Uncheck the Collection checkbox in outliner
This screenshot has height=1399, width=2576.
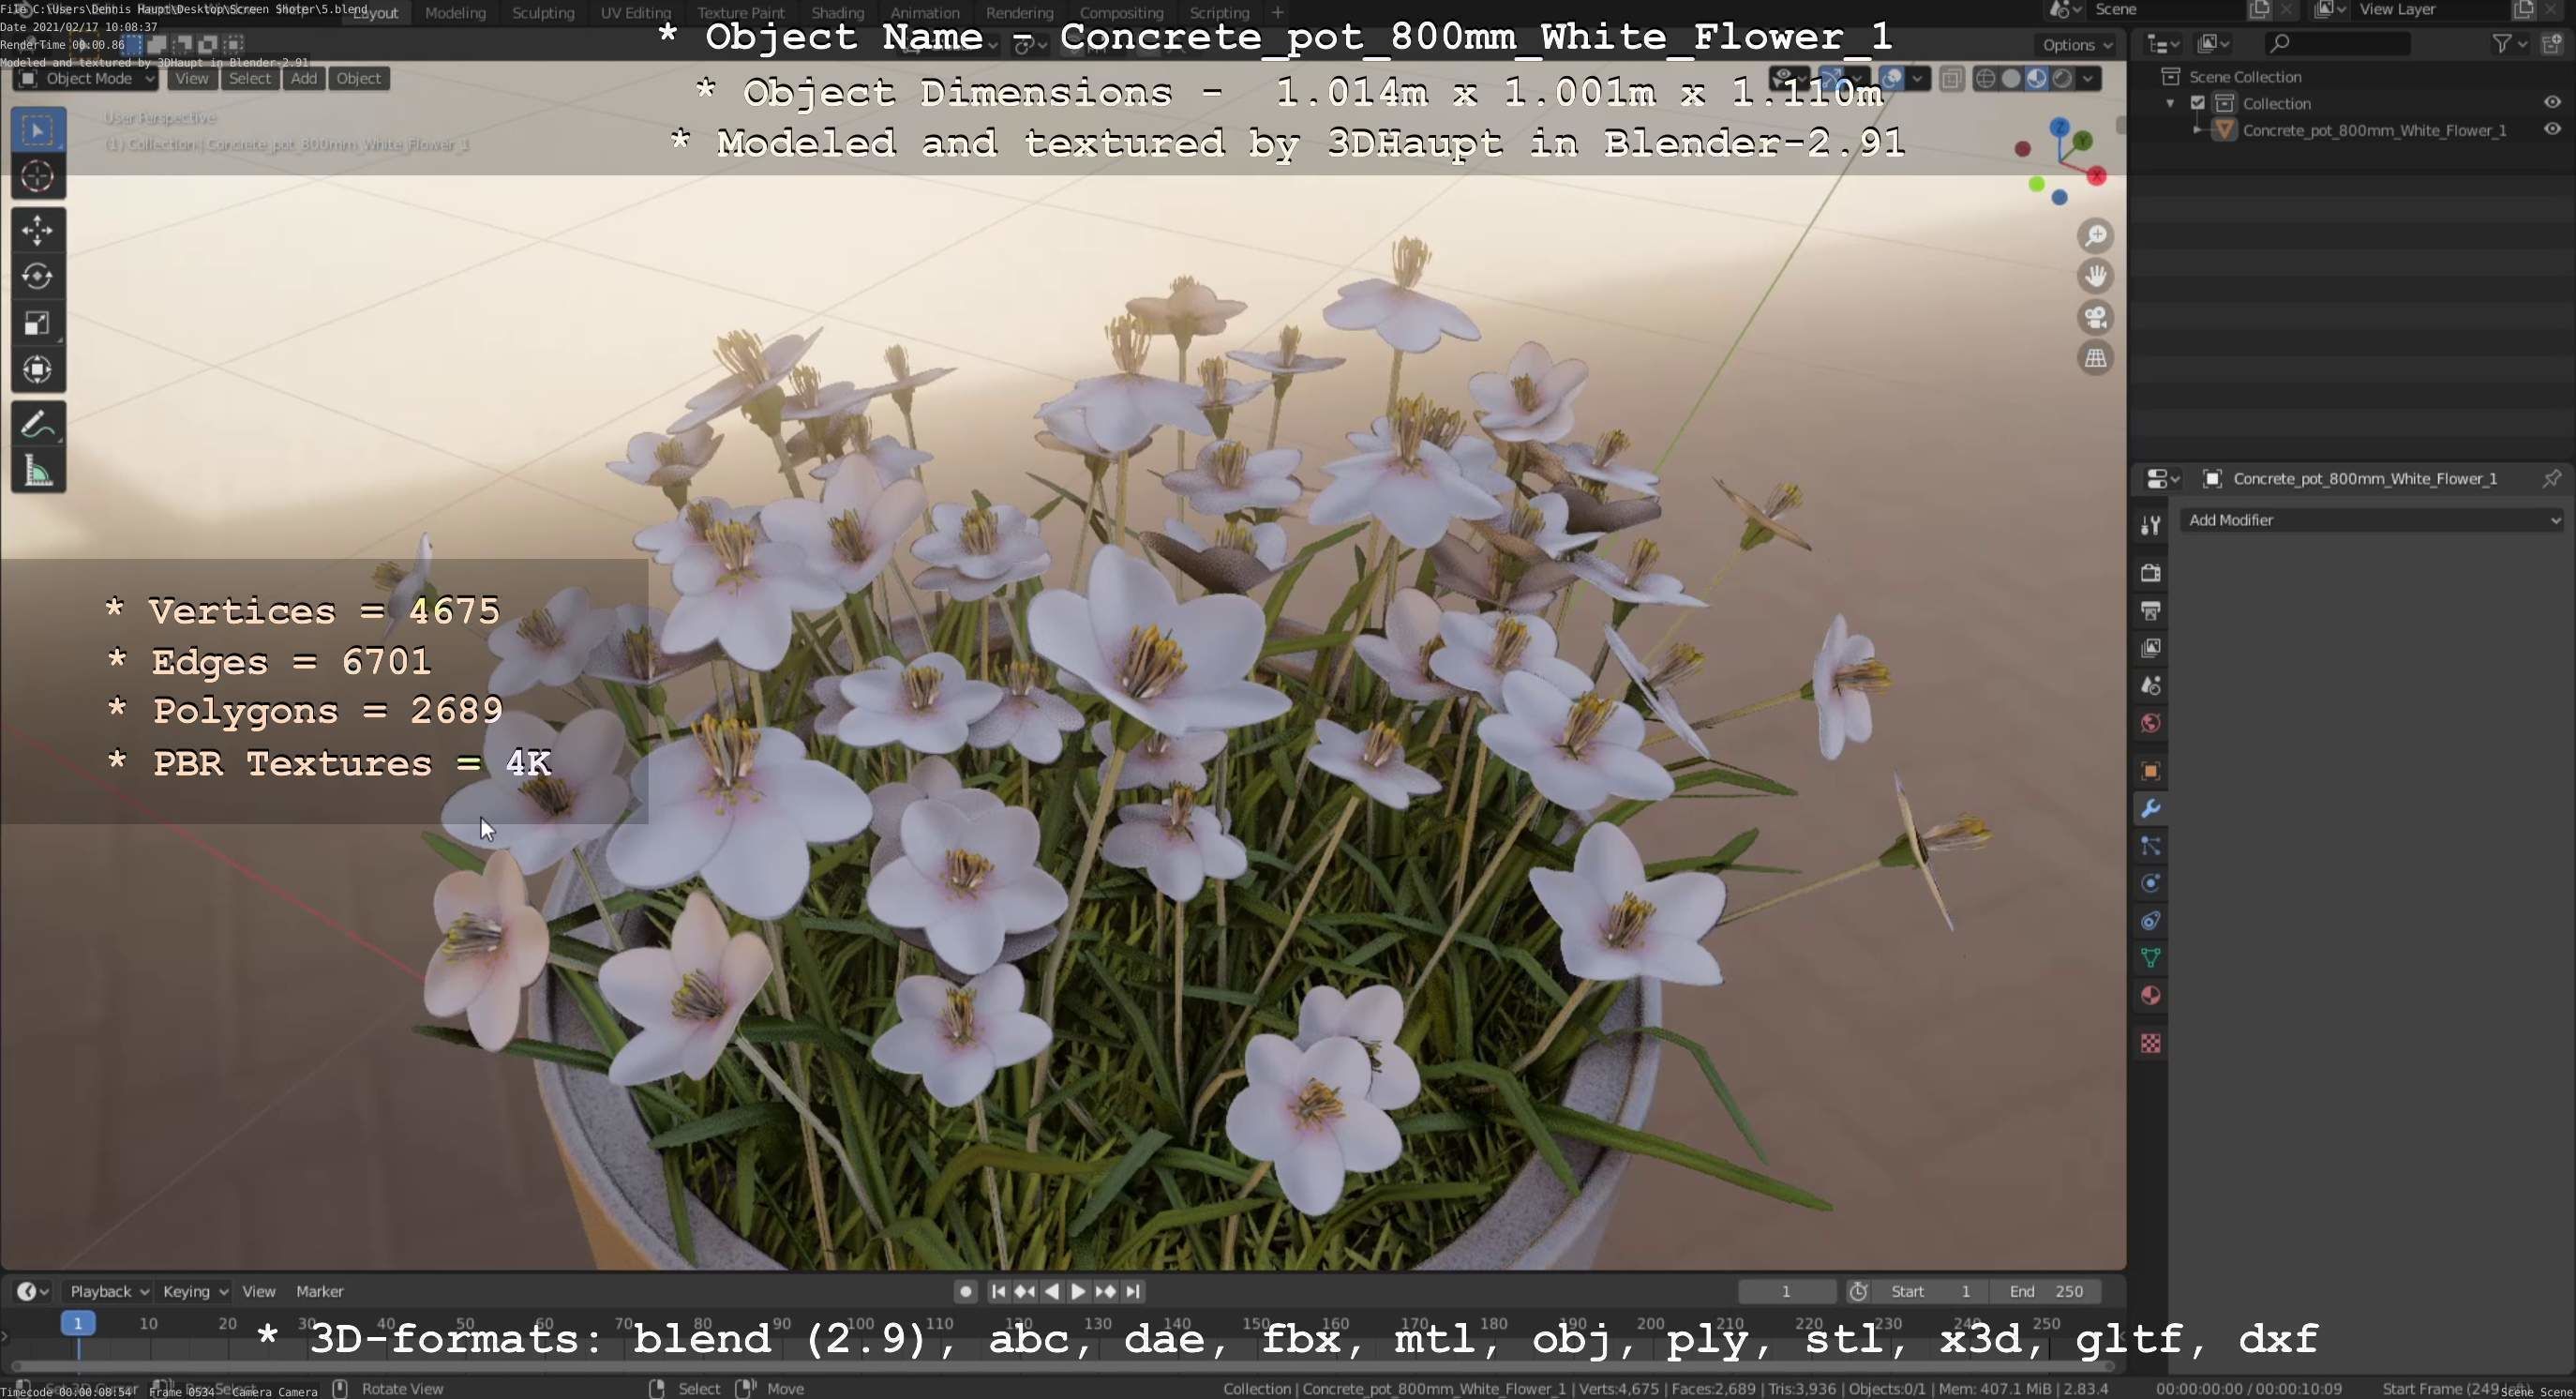click(x=2198, y=103)
